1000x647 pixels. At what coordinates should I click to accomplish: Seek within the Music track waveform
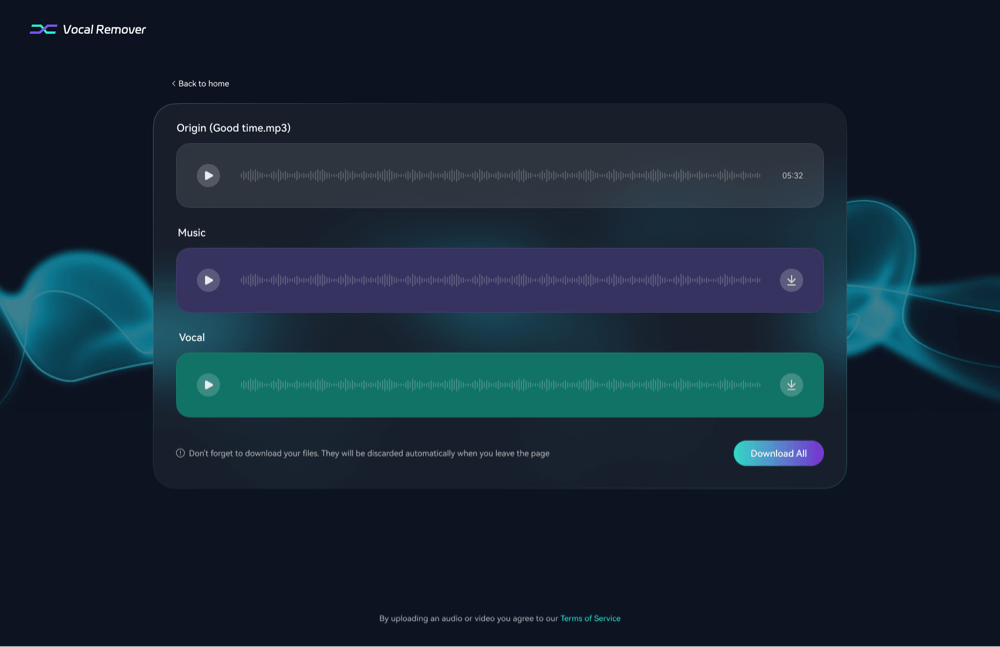coord(500,280)
